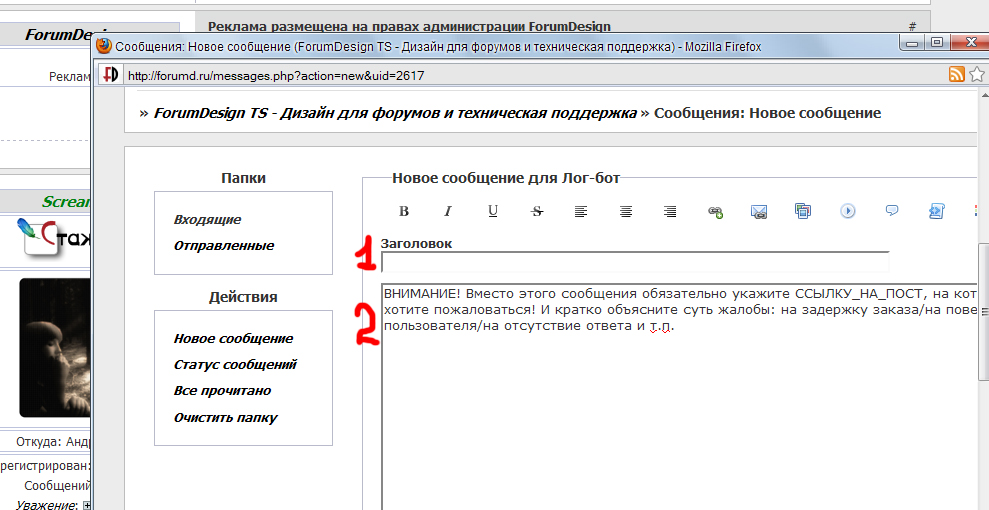This screenshot has height=510, width=989.
Task: Apply strikethrough formatting
Action: click(x=537, y=211)
